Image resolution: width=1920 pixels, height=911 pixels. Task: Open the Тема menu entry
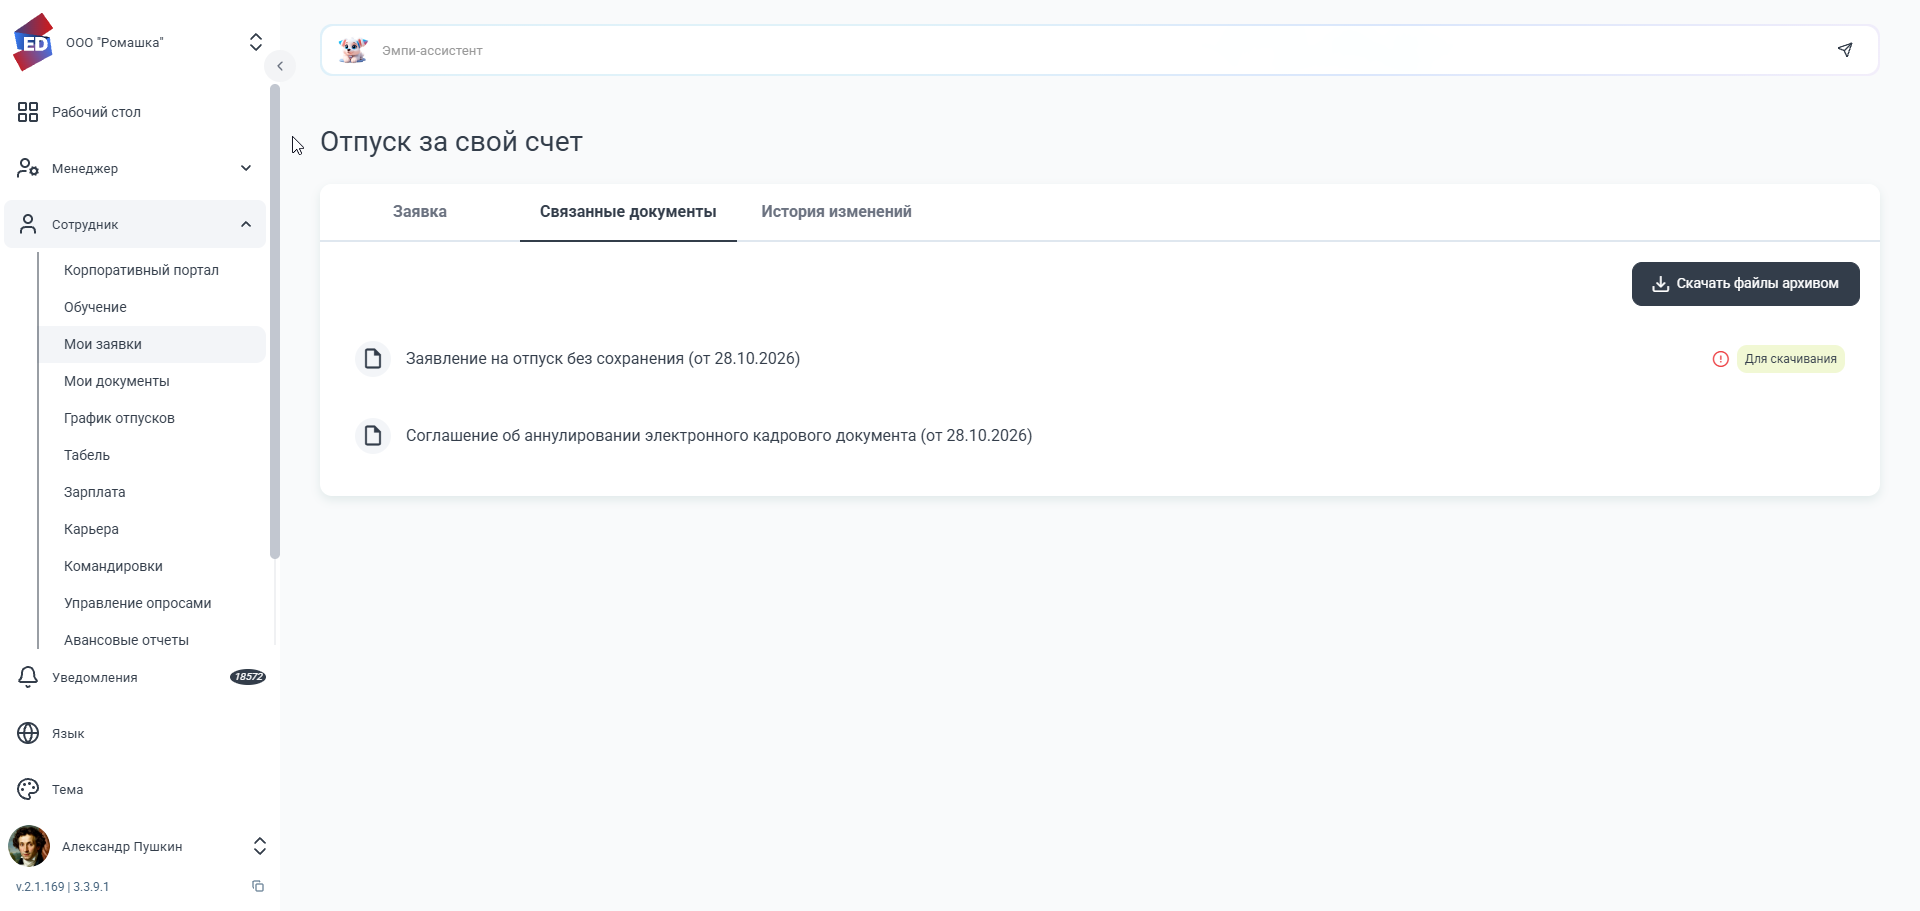click(68, 789)
